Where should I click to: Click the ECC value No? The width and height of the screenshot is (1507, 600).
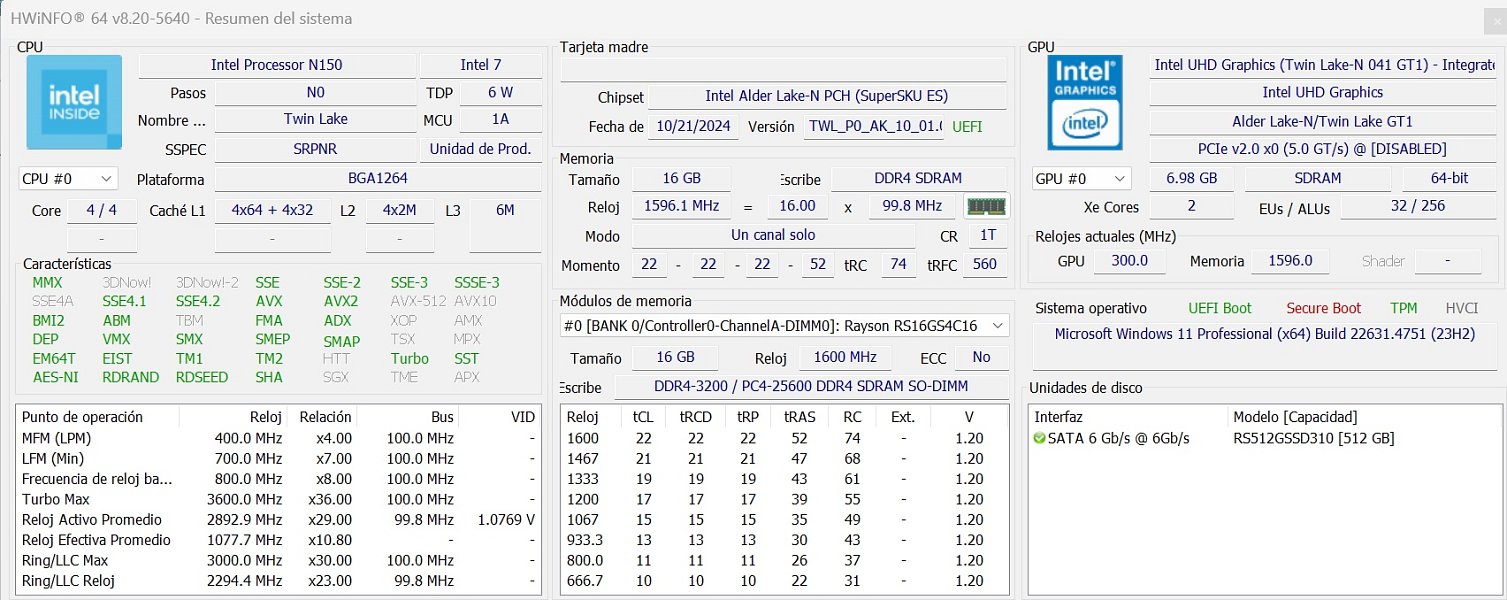(x=981, y=357)
